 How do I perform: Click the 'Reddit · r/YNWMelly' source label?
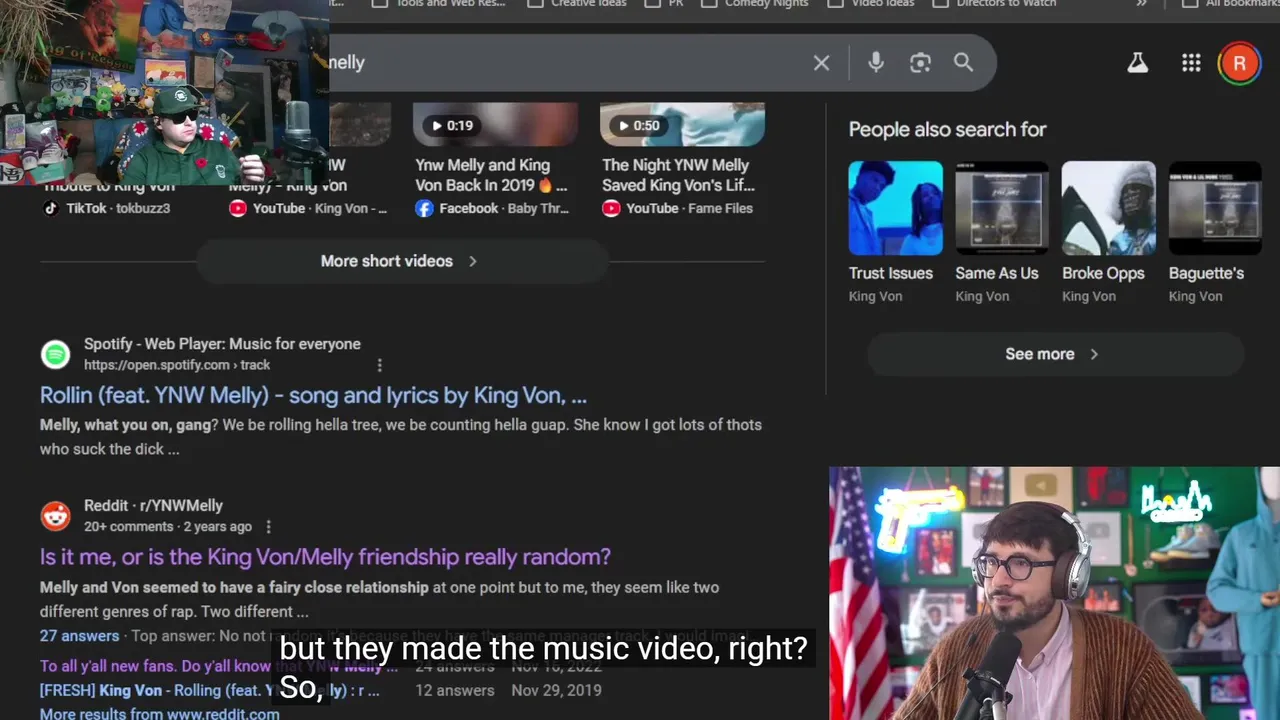(x=153, y=506)
